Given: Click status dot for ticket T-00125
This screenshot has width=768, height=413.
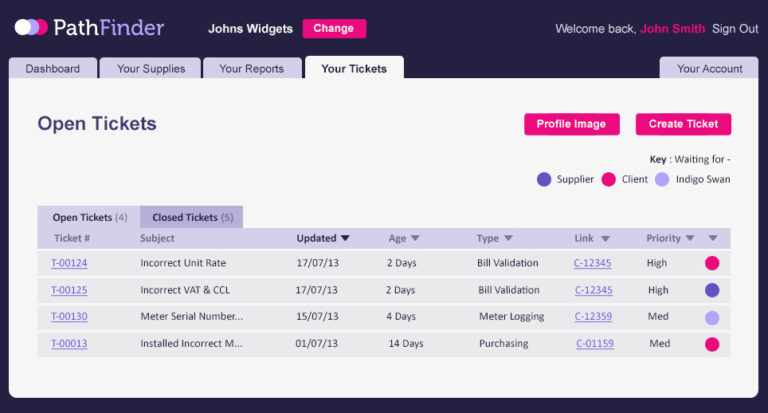Looking at the screenshot, I should click(712, 290).
